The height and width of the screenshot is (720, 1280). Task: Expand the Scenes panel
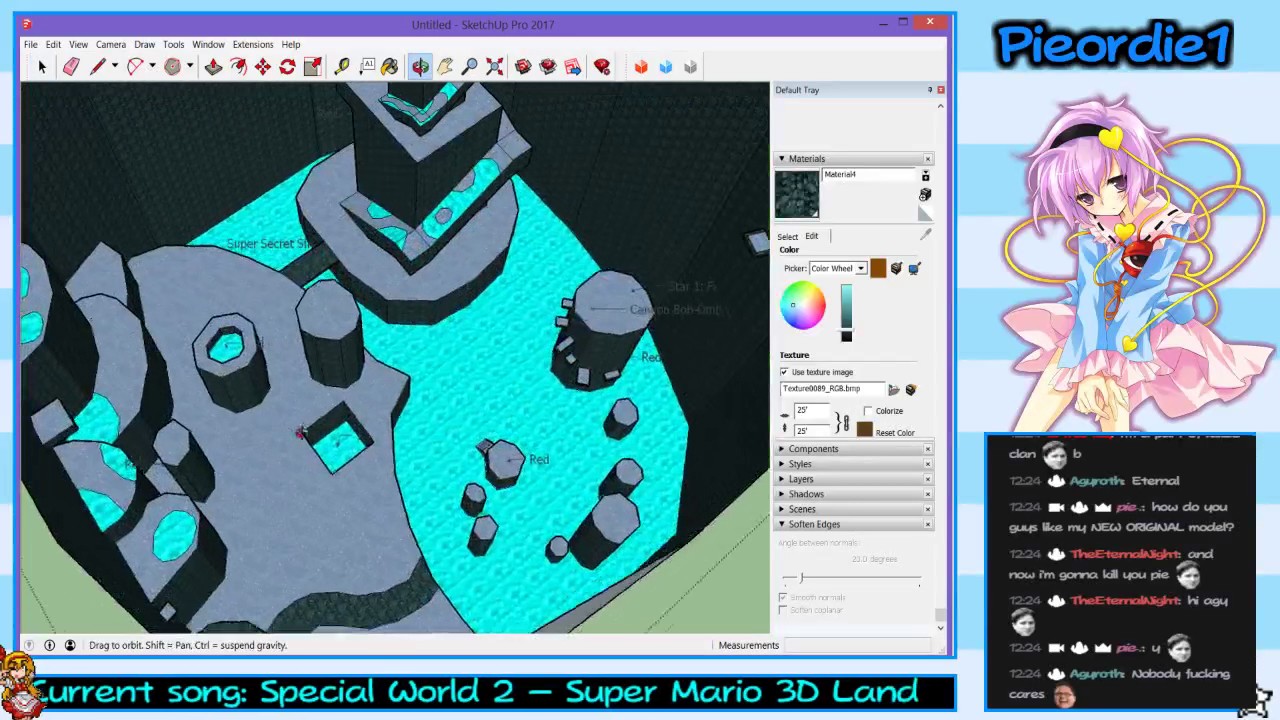pos(782,509)
